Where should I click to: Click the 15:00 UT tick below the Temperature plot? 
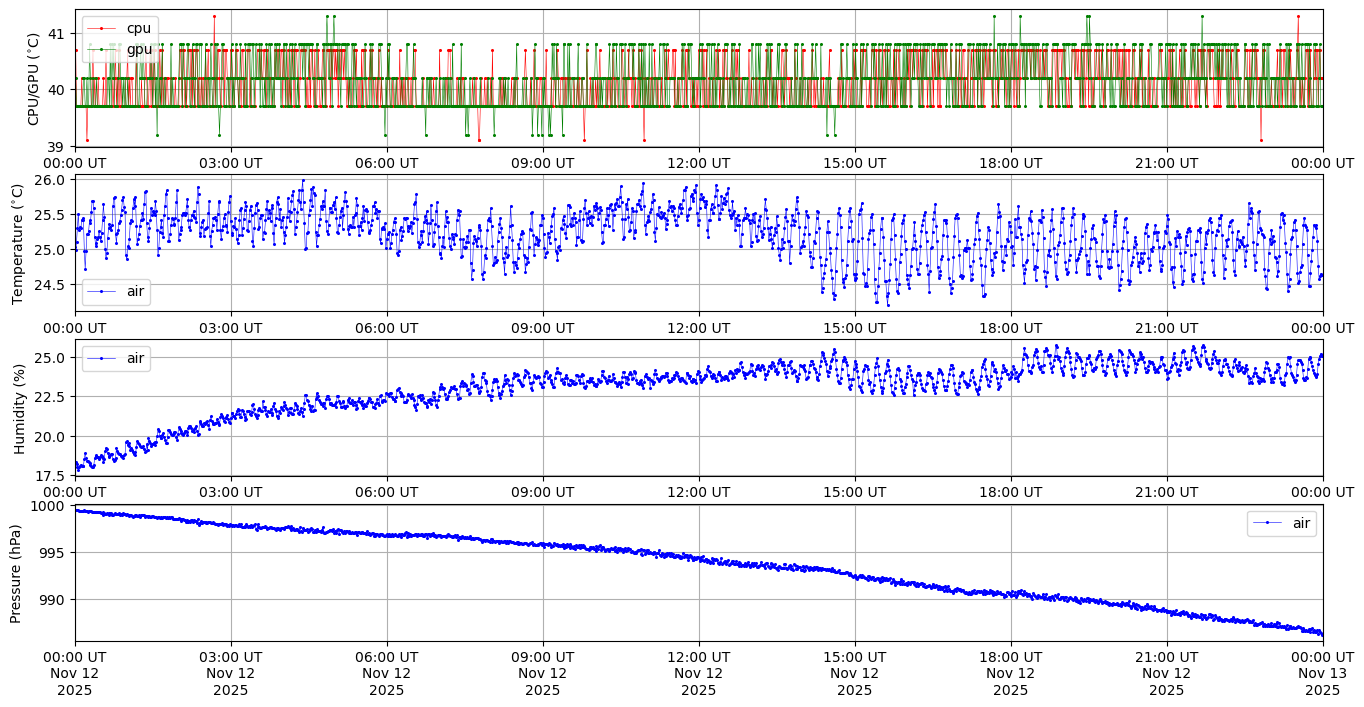pyautogui.click(x=854, y=327)
